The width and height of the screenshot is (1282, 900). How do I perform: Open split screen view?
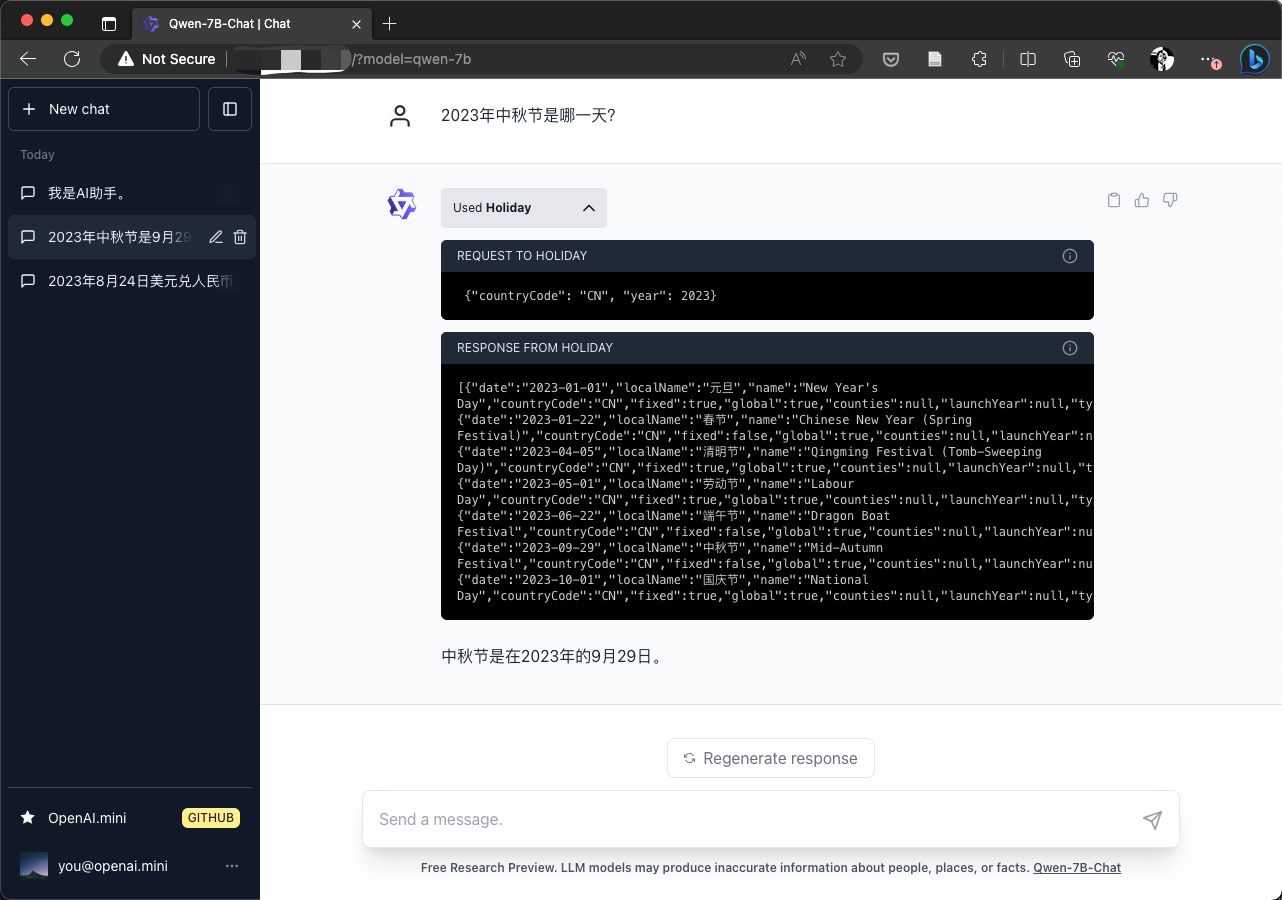click(x=1027, y=59)
